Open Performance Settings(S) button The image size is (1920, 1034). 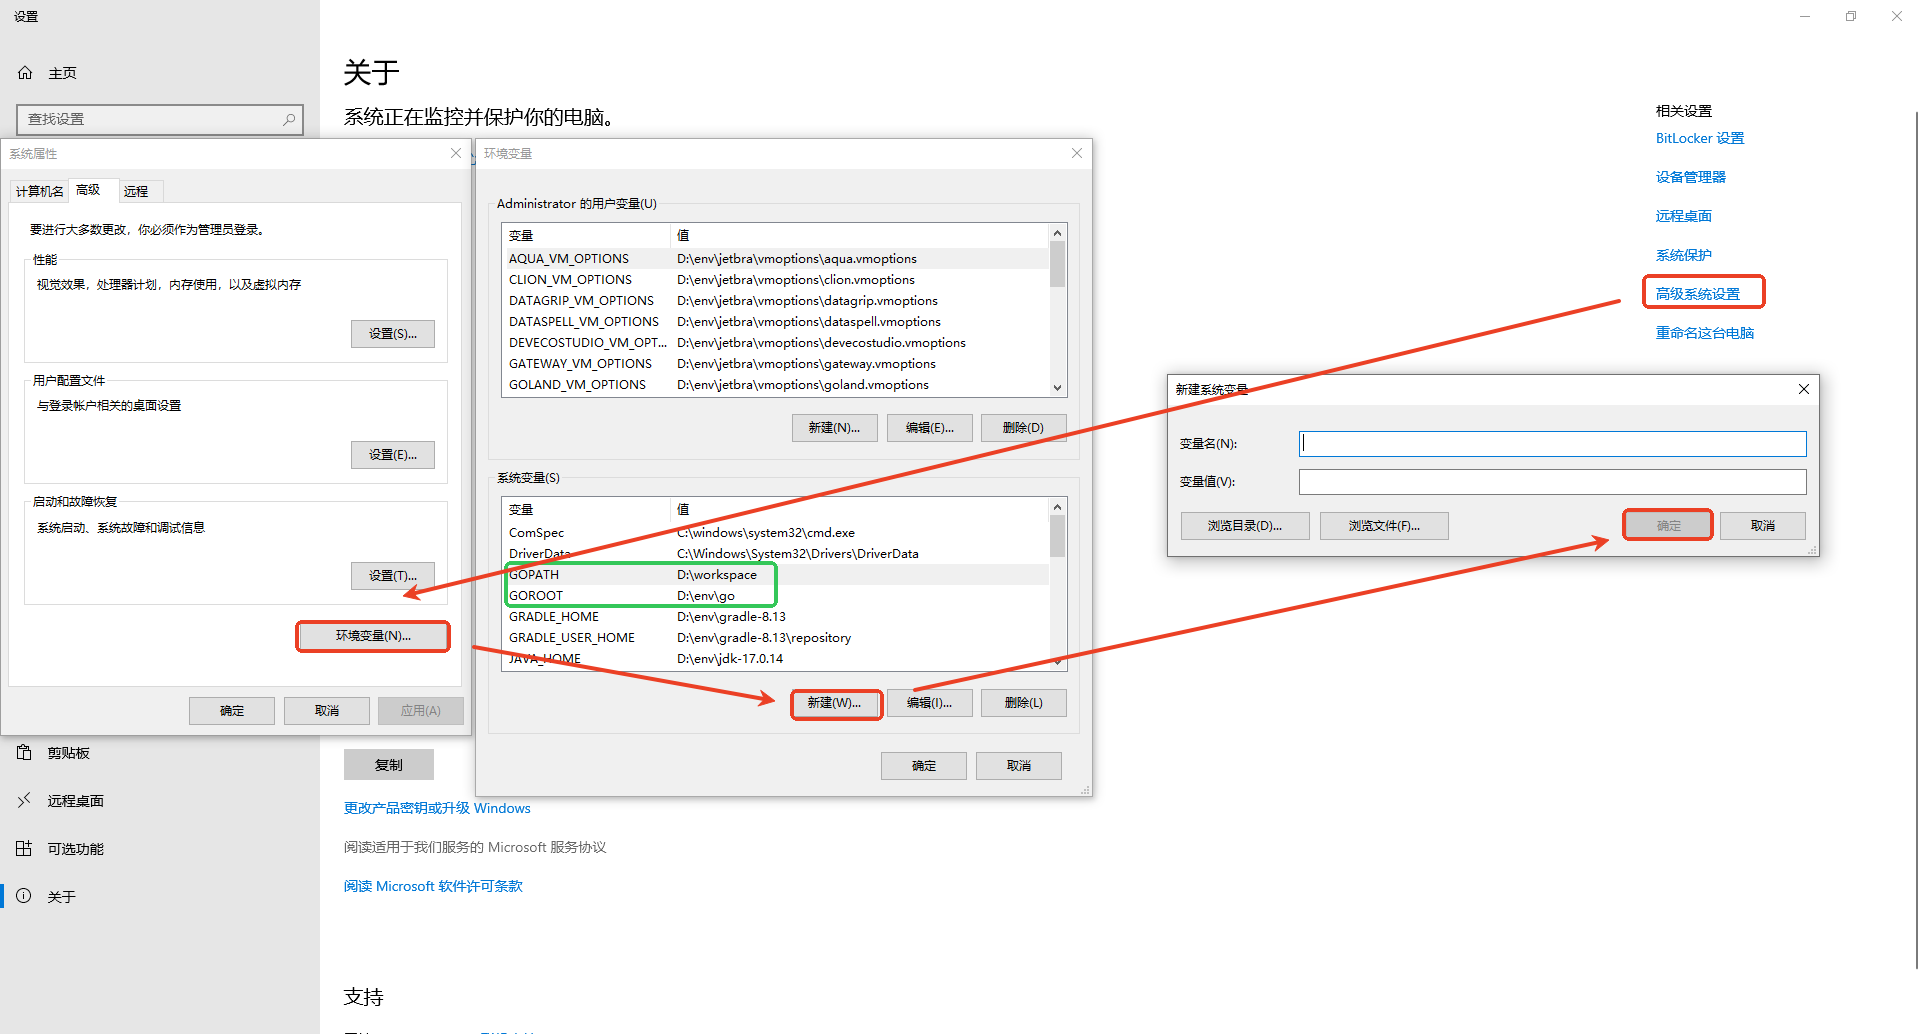point(393,334)
